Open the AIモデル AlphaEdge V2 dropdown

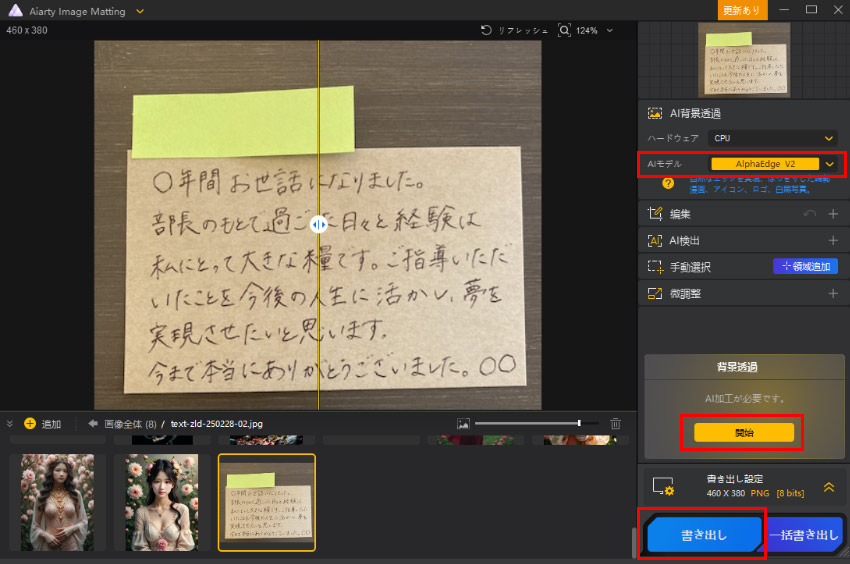click(x=772, y=164)
